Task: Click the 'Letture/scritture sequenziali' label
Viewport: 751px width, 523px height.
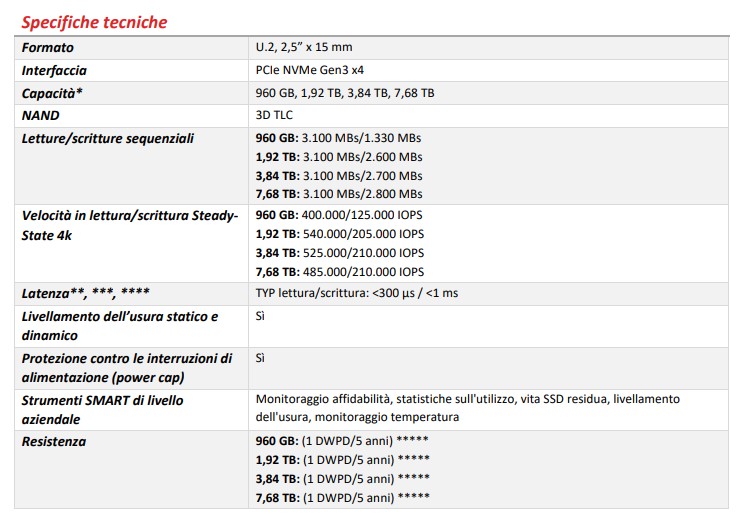Action: 108,138
